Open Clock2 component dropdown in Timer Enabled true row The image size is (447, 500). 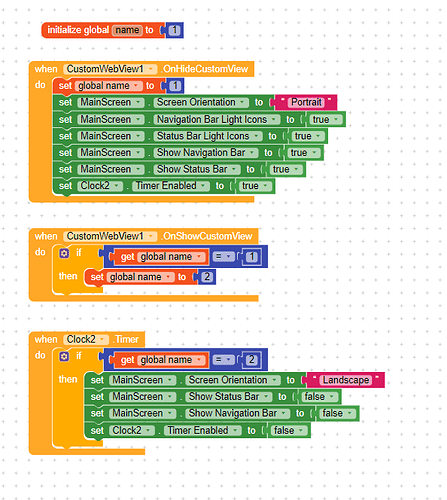coord(100,186)
